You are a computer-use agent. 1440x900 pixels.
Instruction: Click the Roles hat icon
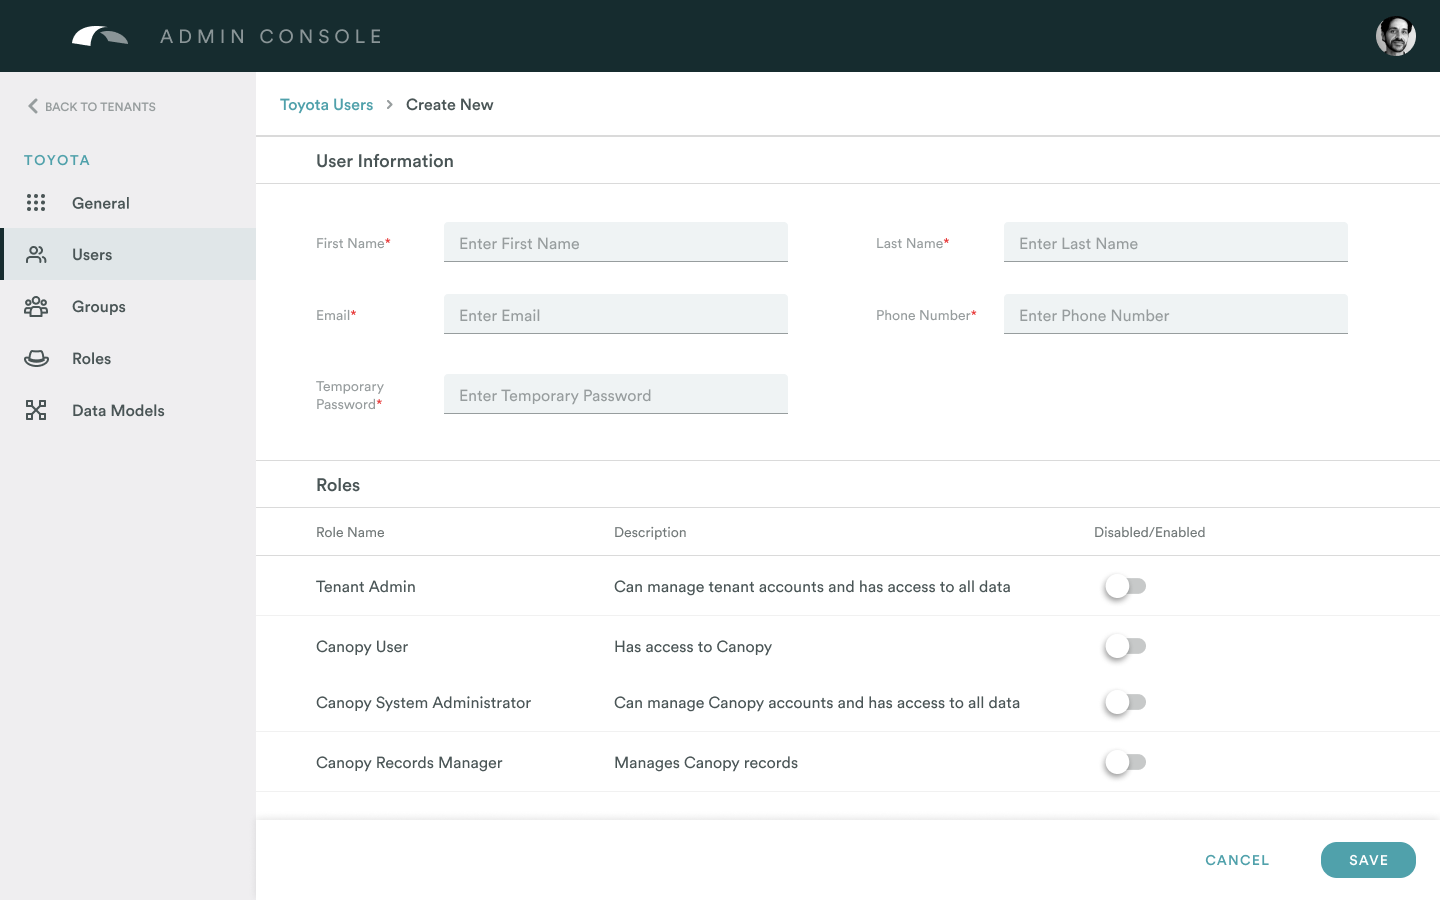click(x=36, y=359)
